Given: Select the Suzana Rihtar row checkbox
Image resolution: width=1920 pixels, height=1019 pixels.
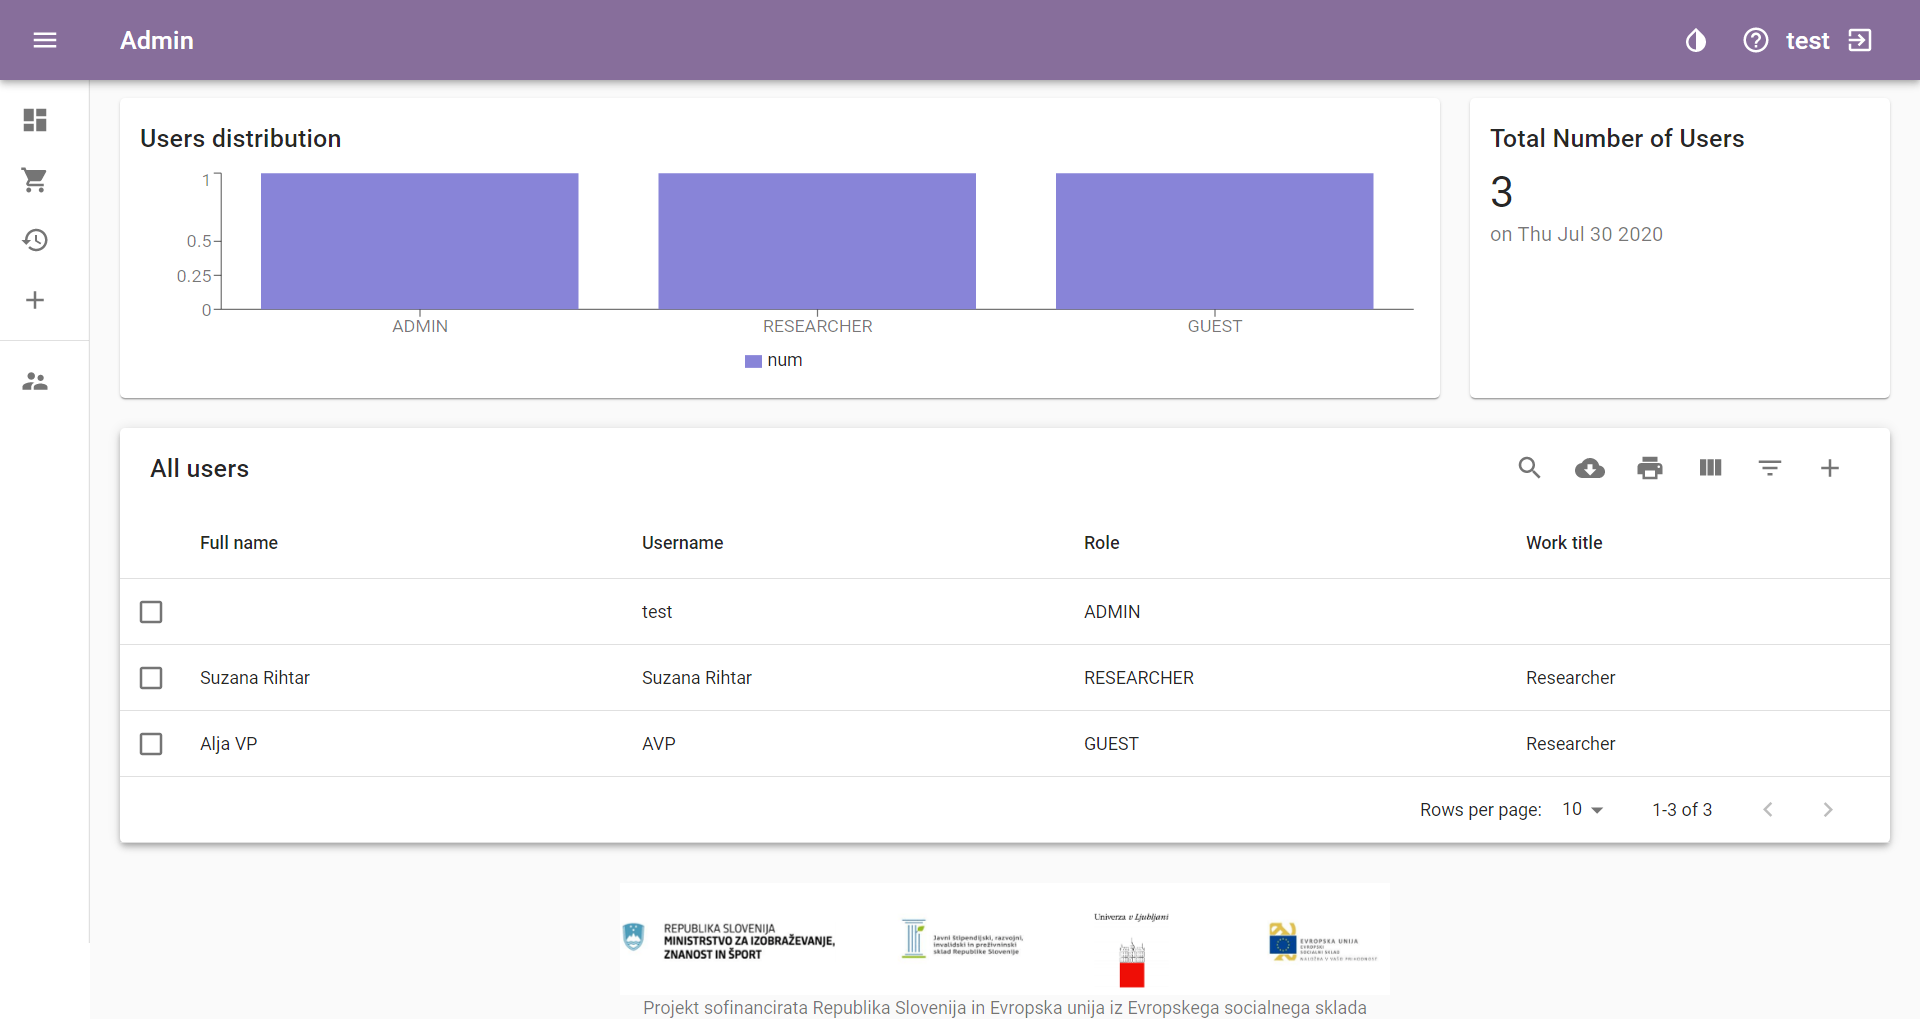Looking at the screenshot, I should 151,678.
